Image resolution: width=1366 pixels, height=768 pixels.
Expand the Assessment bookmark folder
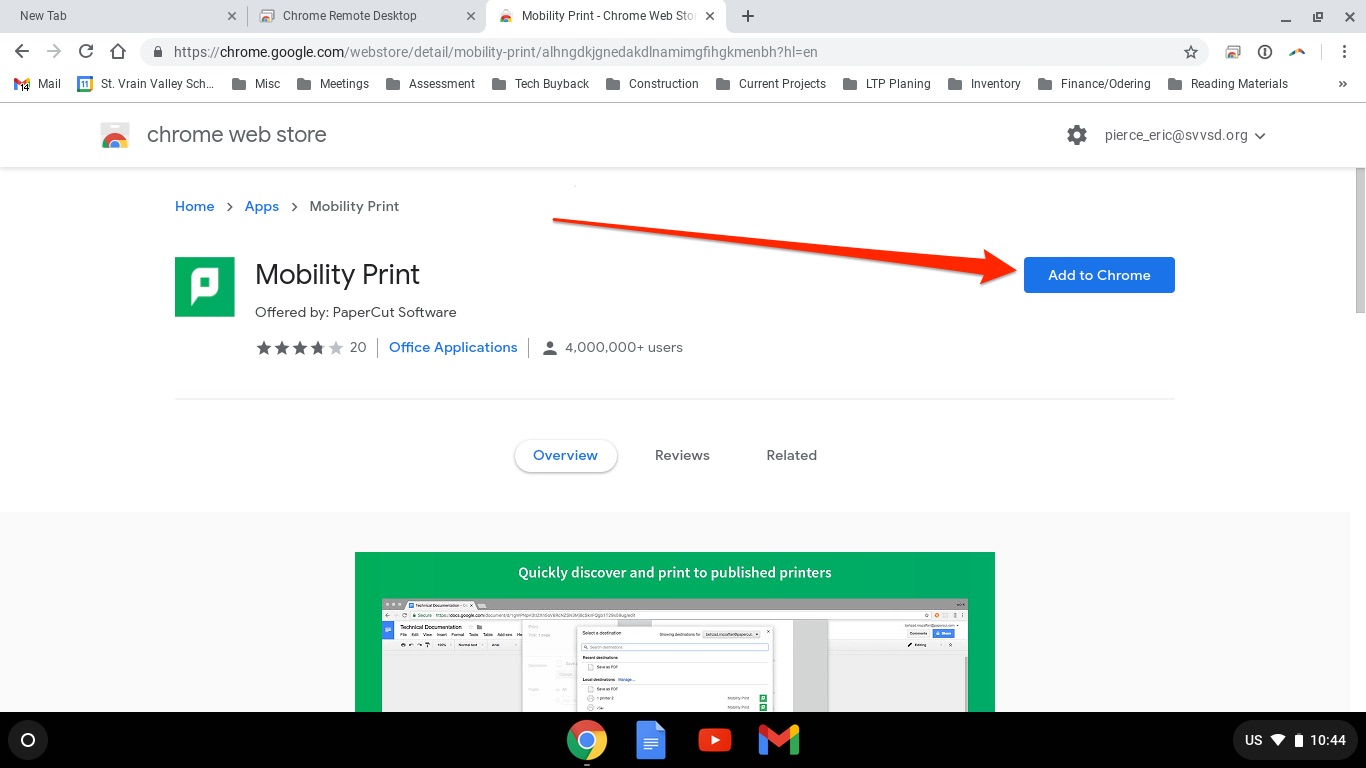[431, 84]
